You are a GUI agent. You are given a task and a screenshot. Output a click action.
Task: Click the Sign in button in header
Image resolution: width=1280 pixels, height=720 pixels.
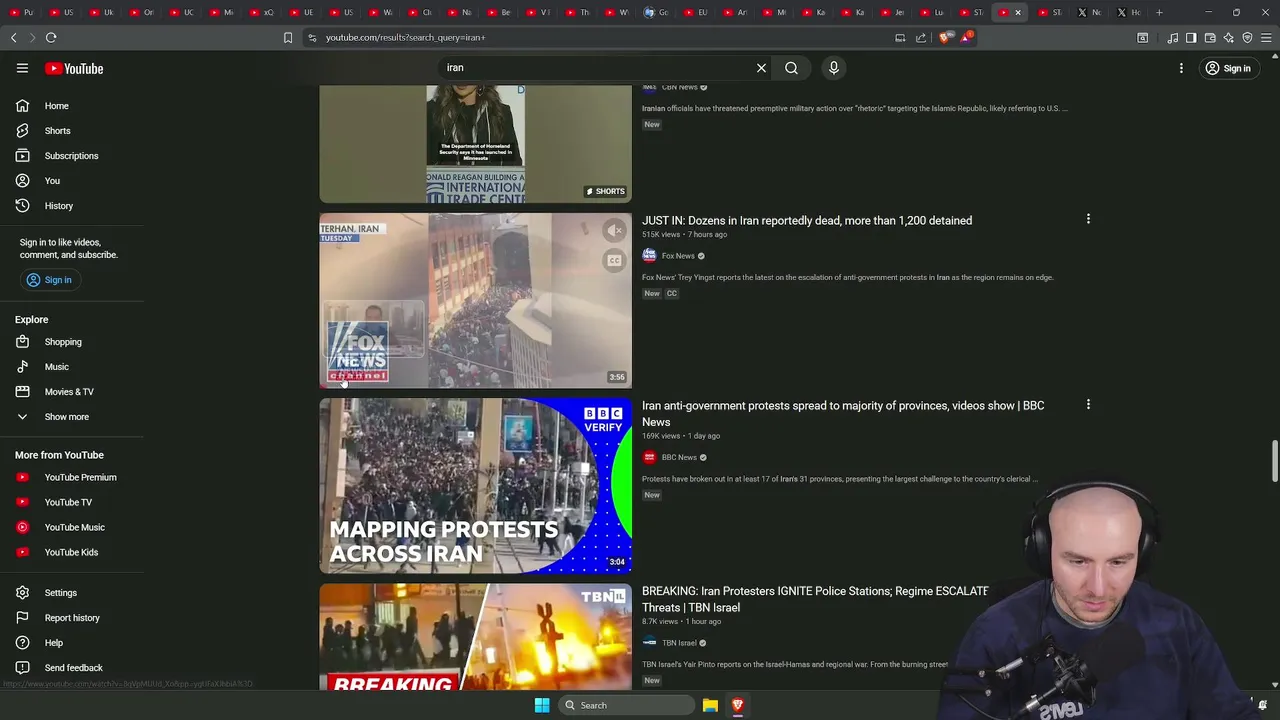tap(1228, 68)
